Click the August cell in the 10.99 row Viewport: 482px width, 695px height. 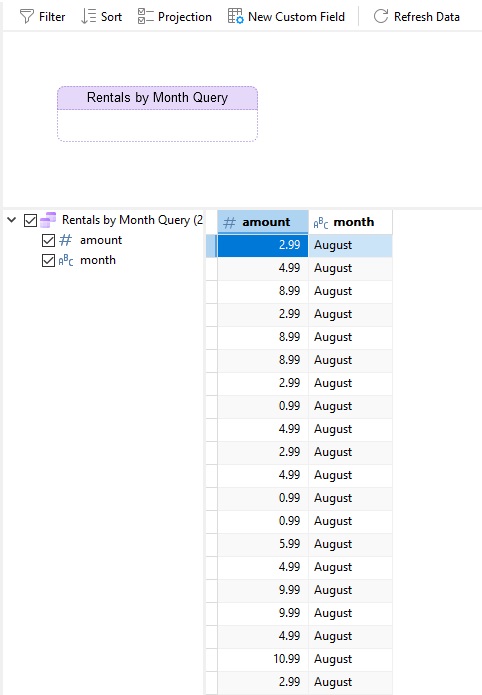pos(350,659)
